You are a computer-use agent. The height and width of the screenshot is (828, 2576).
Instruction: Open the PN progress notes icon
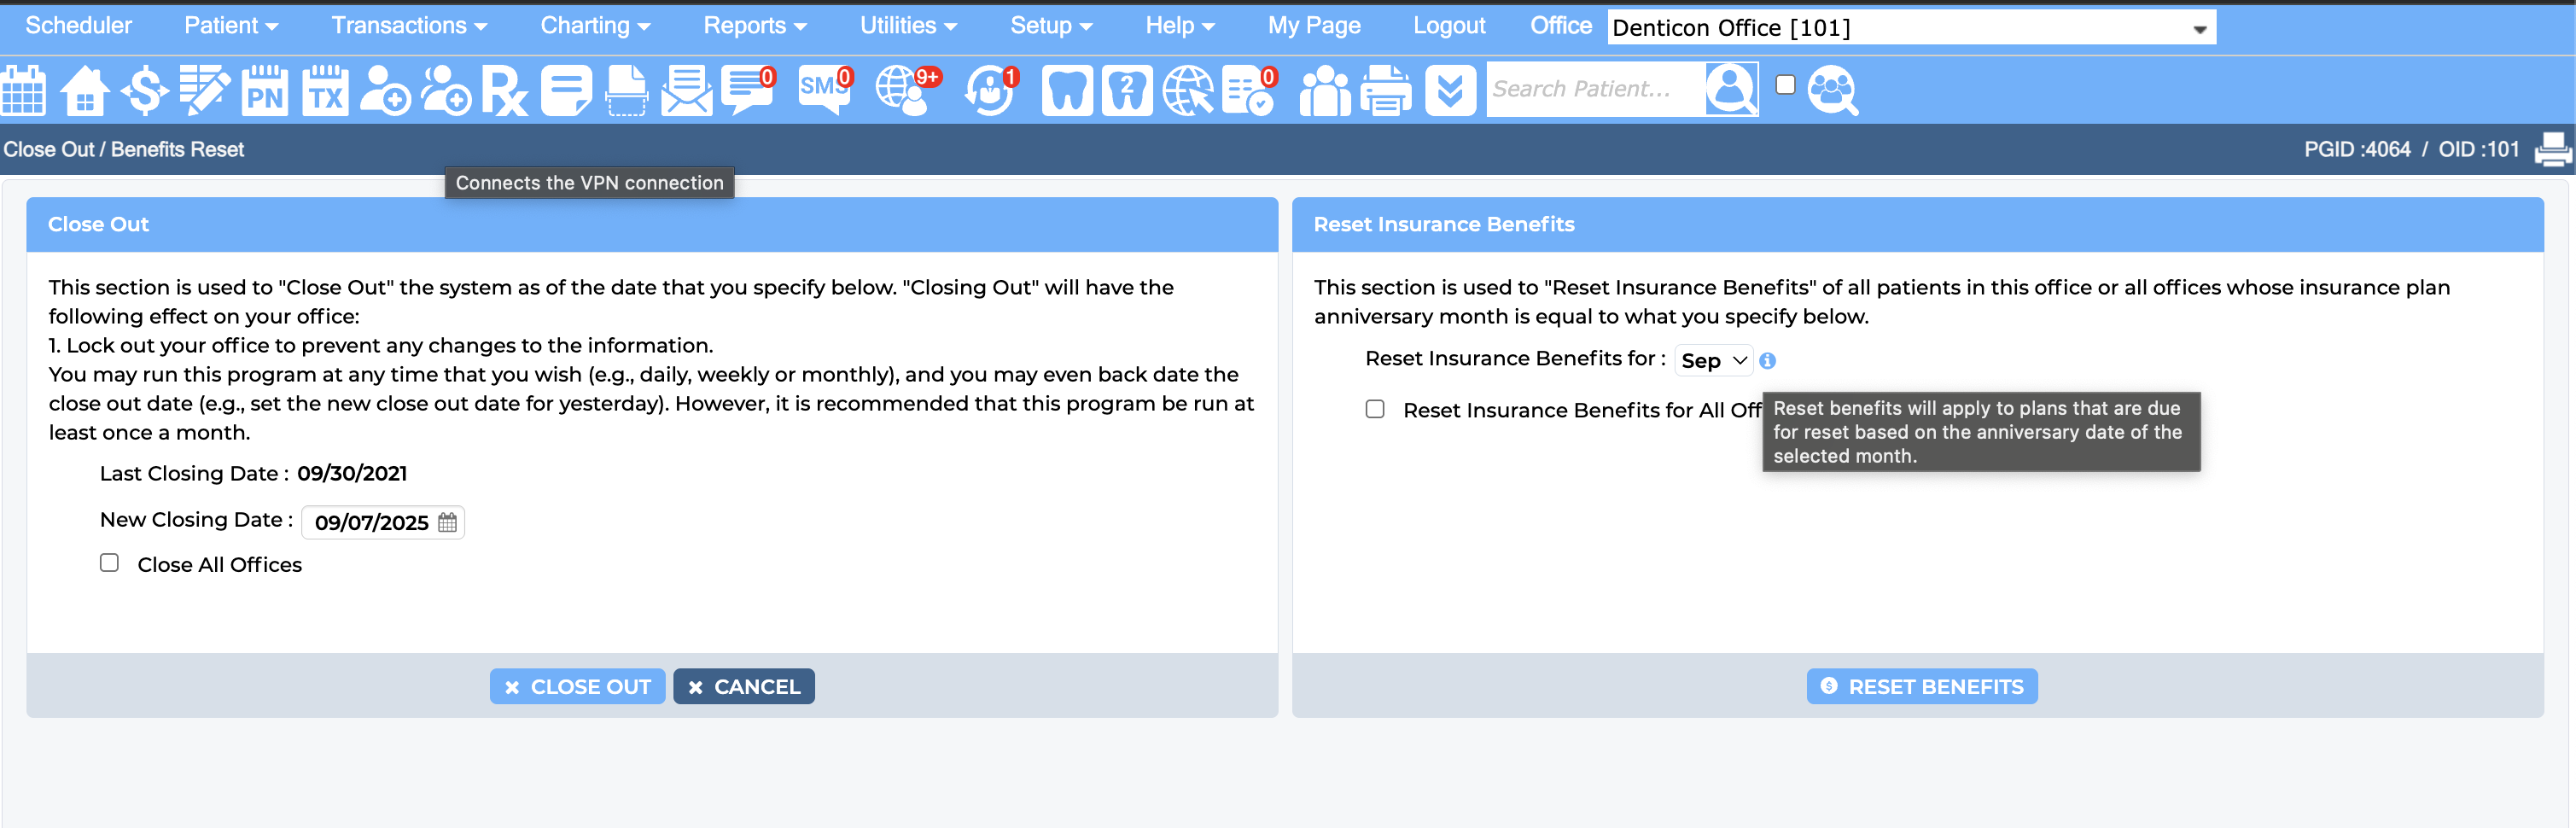pos(265,90)
